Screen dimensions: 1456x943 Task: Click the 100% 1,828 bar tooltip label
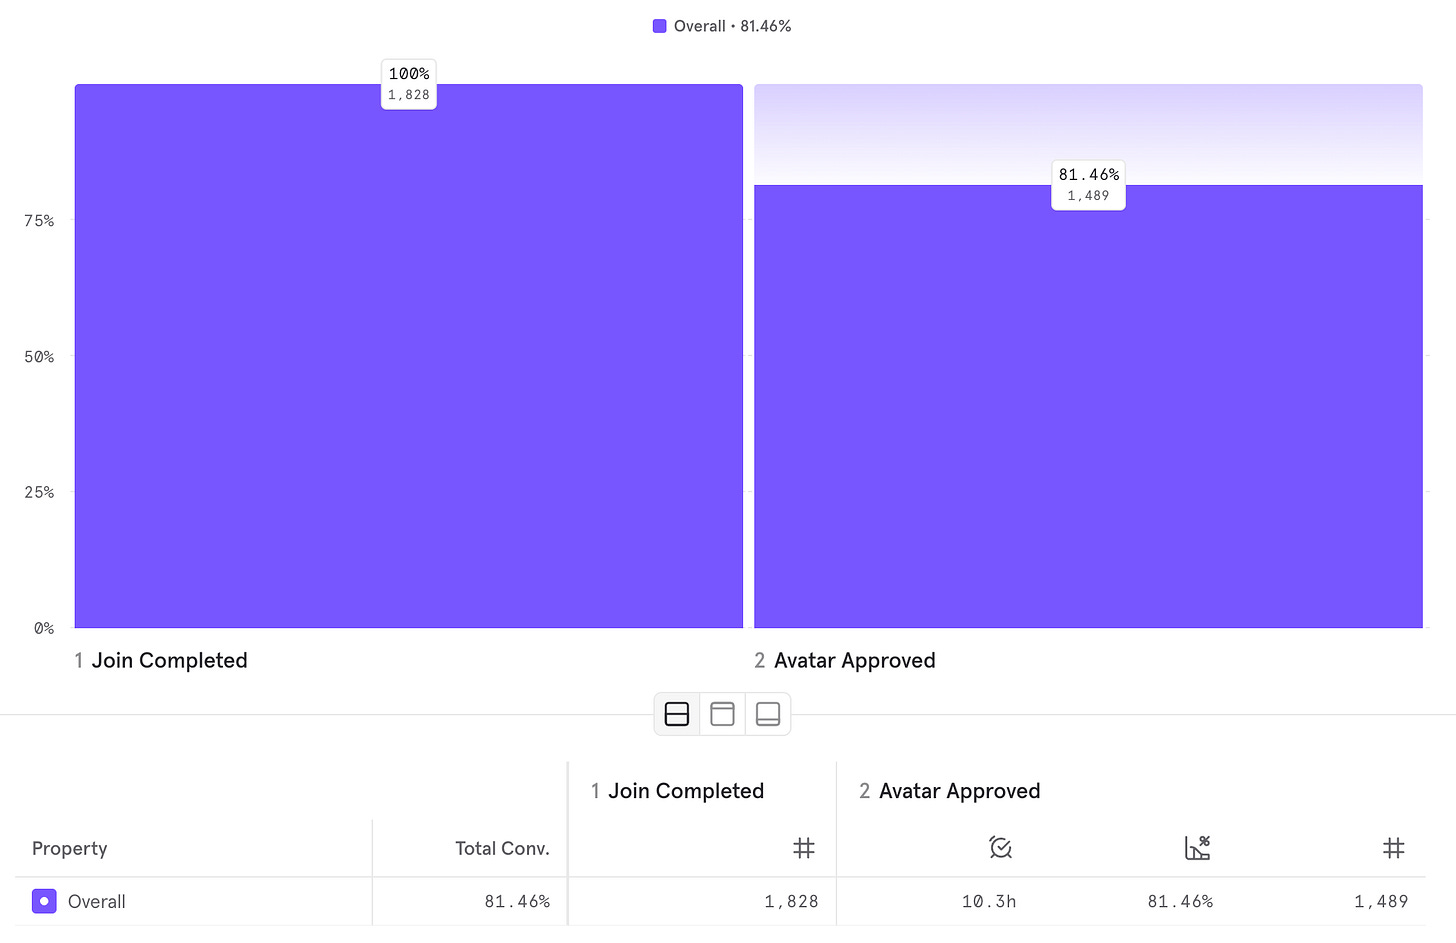pos(409,84)
